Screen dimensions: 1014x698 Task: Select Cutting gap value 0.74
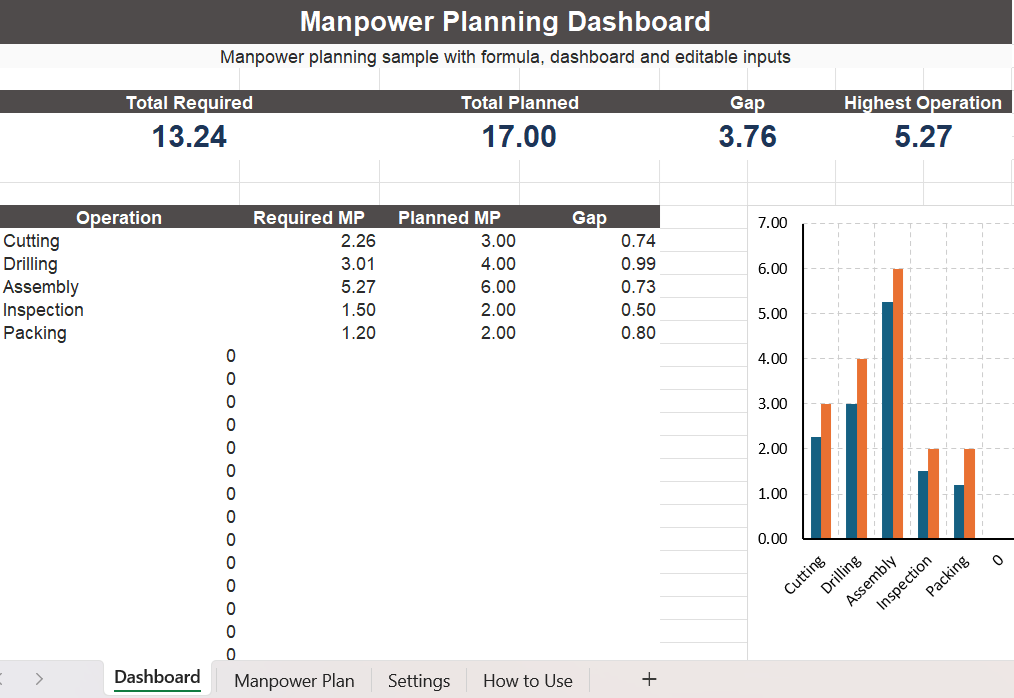pos(638,241)
